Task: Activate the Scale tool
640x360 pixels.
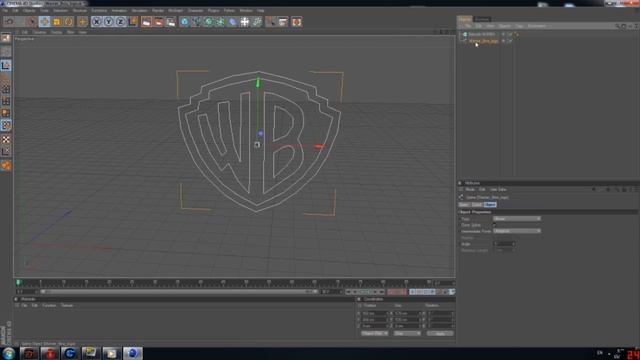Action: point(56,21)
